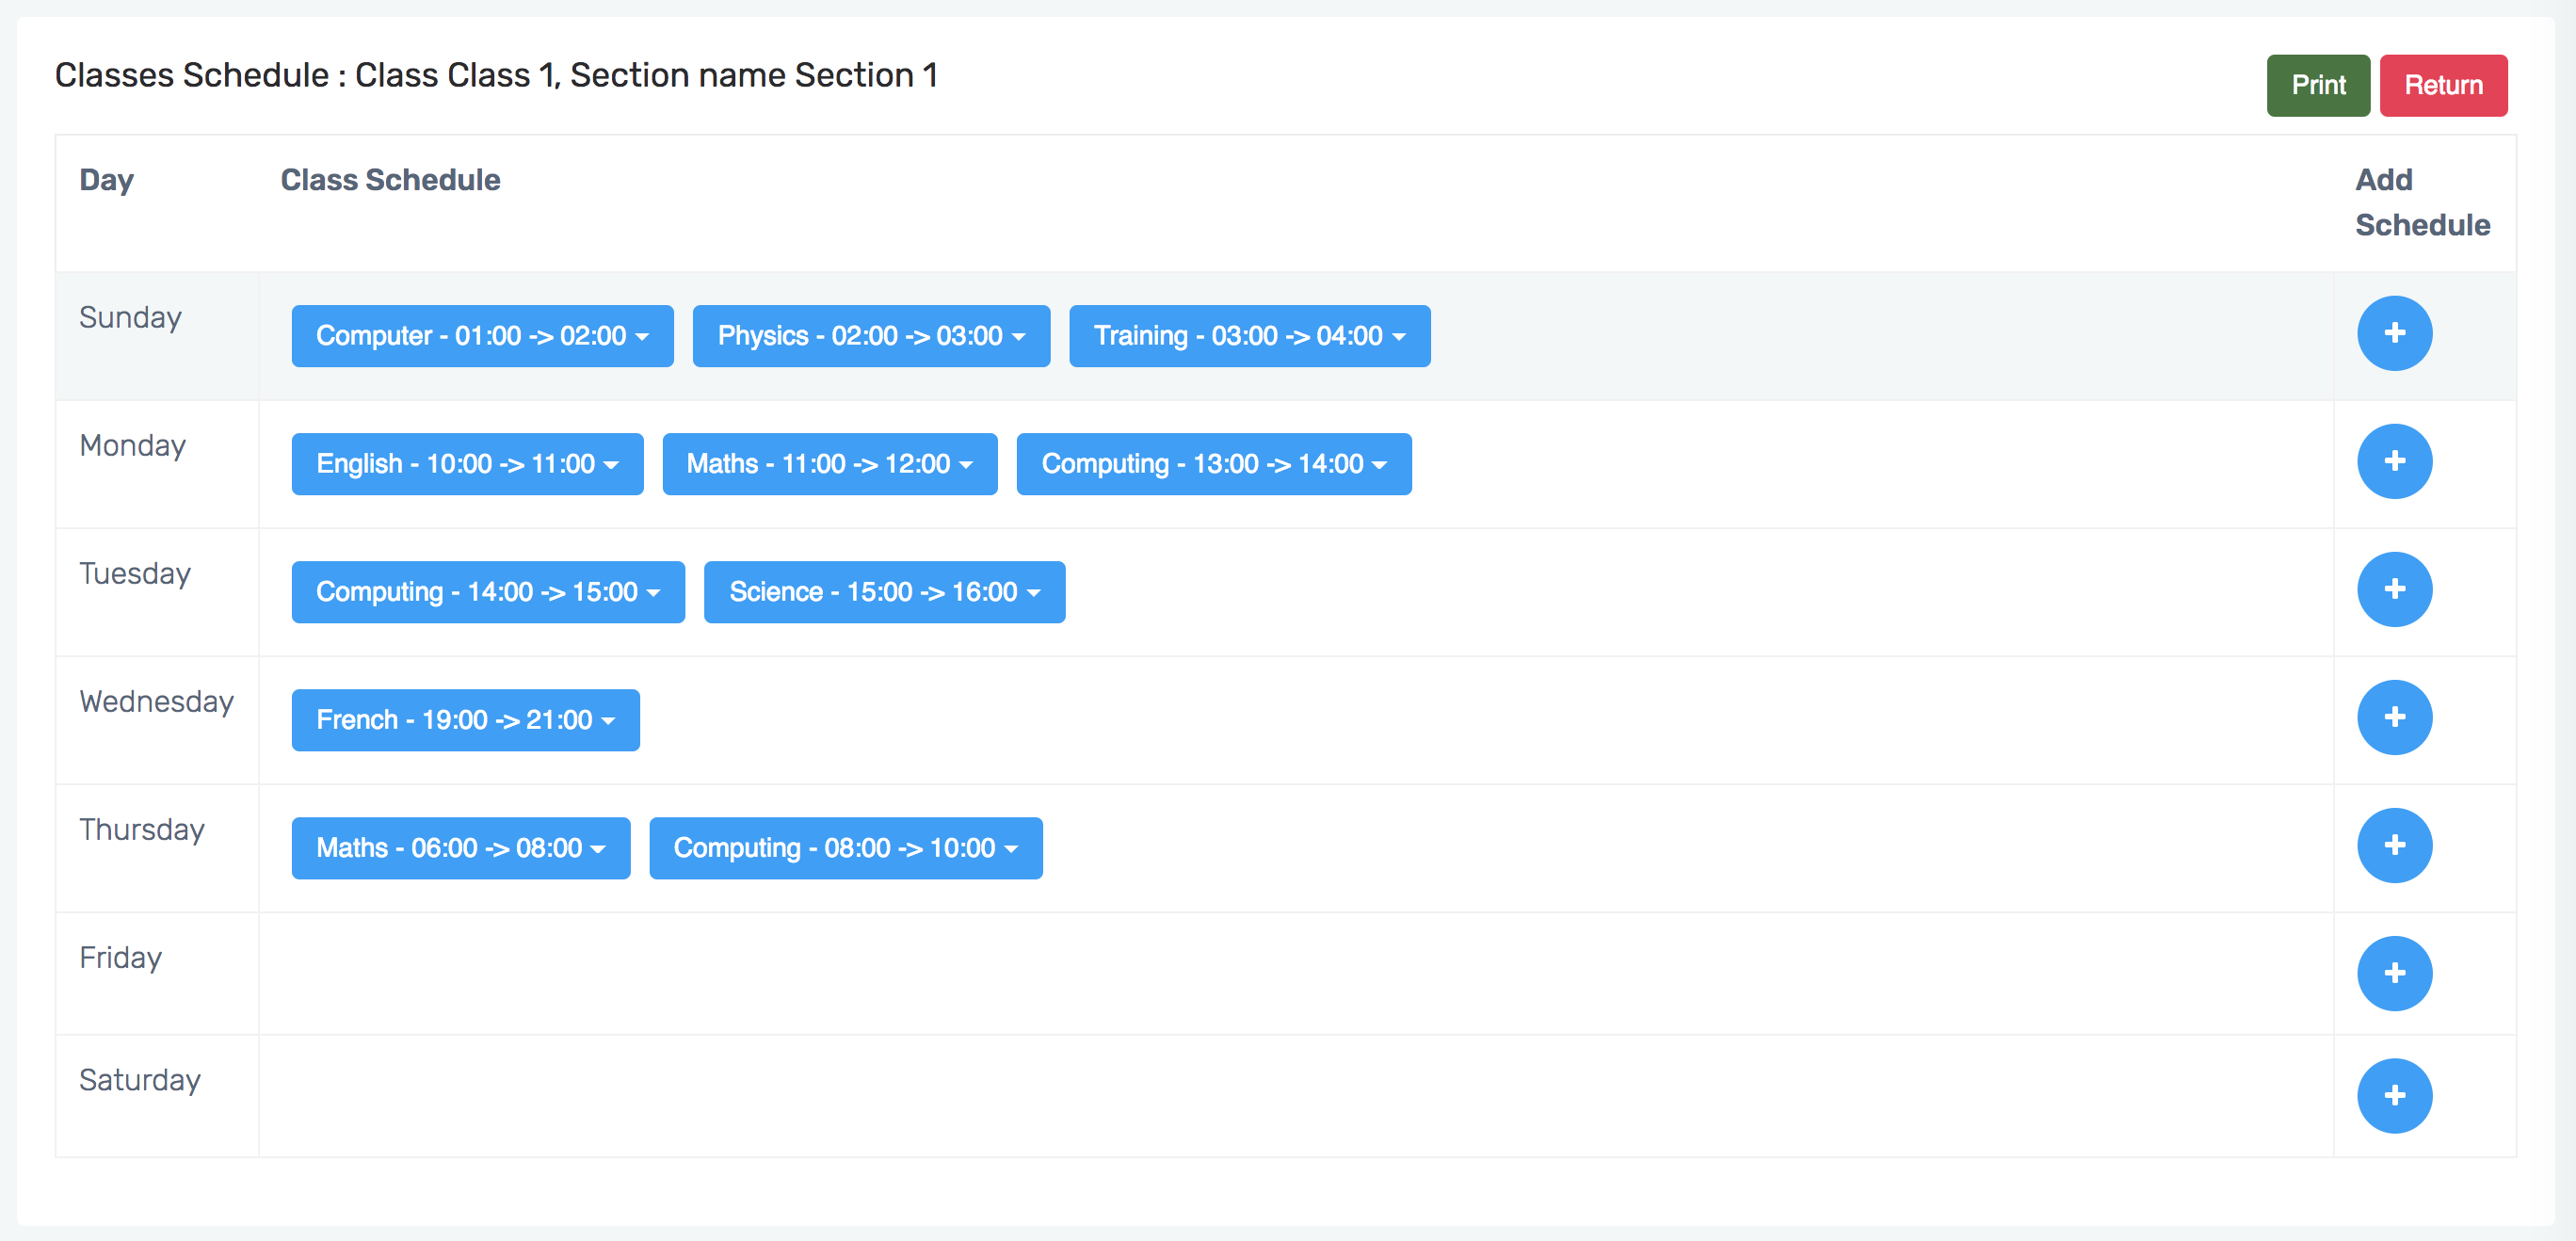Click the plus icon for Tuesday
The image size is (2576, 1241).
2394,589
